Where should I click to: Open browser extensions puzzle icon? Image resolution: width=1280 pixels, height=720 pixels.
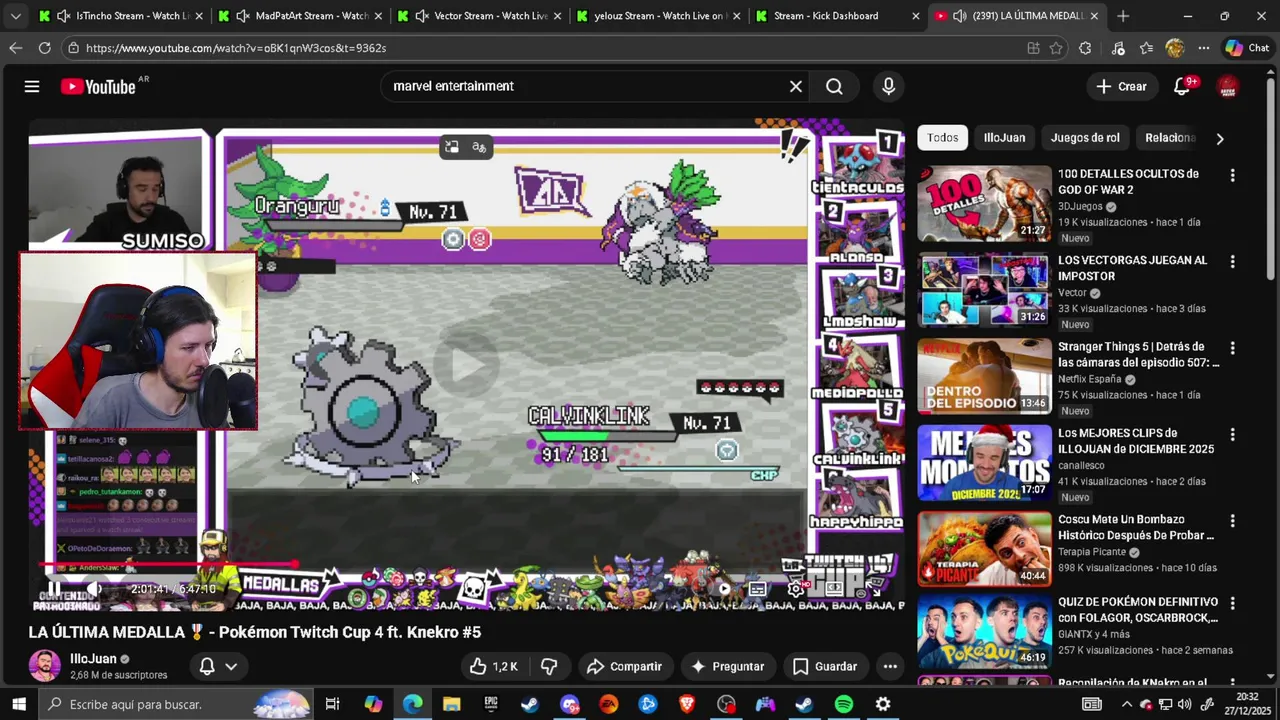click(x=1085, y=48)
